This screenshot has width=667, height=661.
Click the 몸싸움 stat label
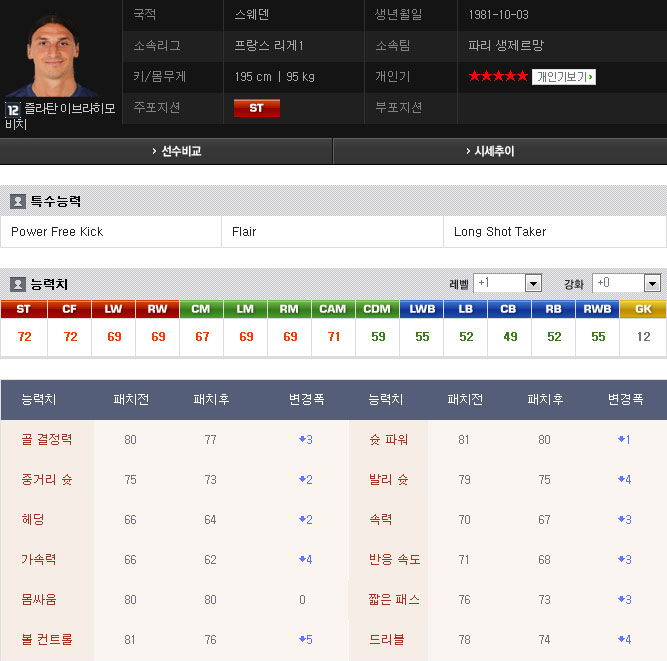coord(39,599)
